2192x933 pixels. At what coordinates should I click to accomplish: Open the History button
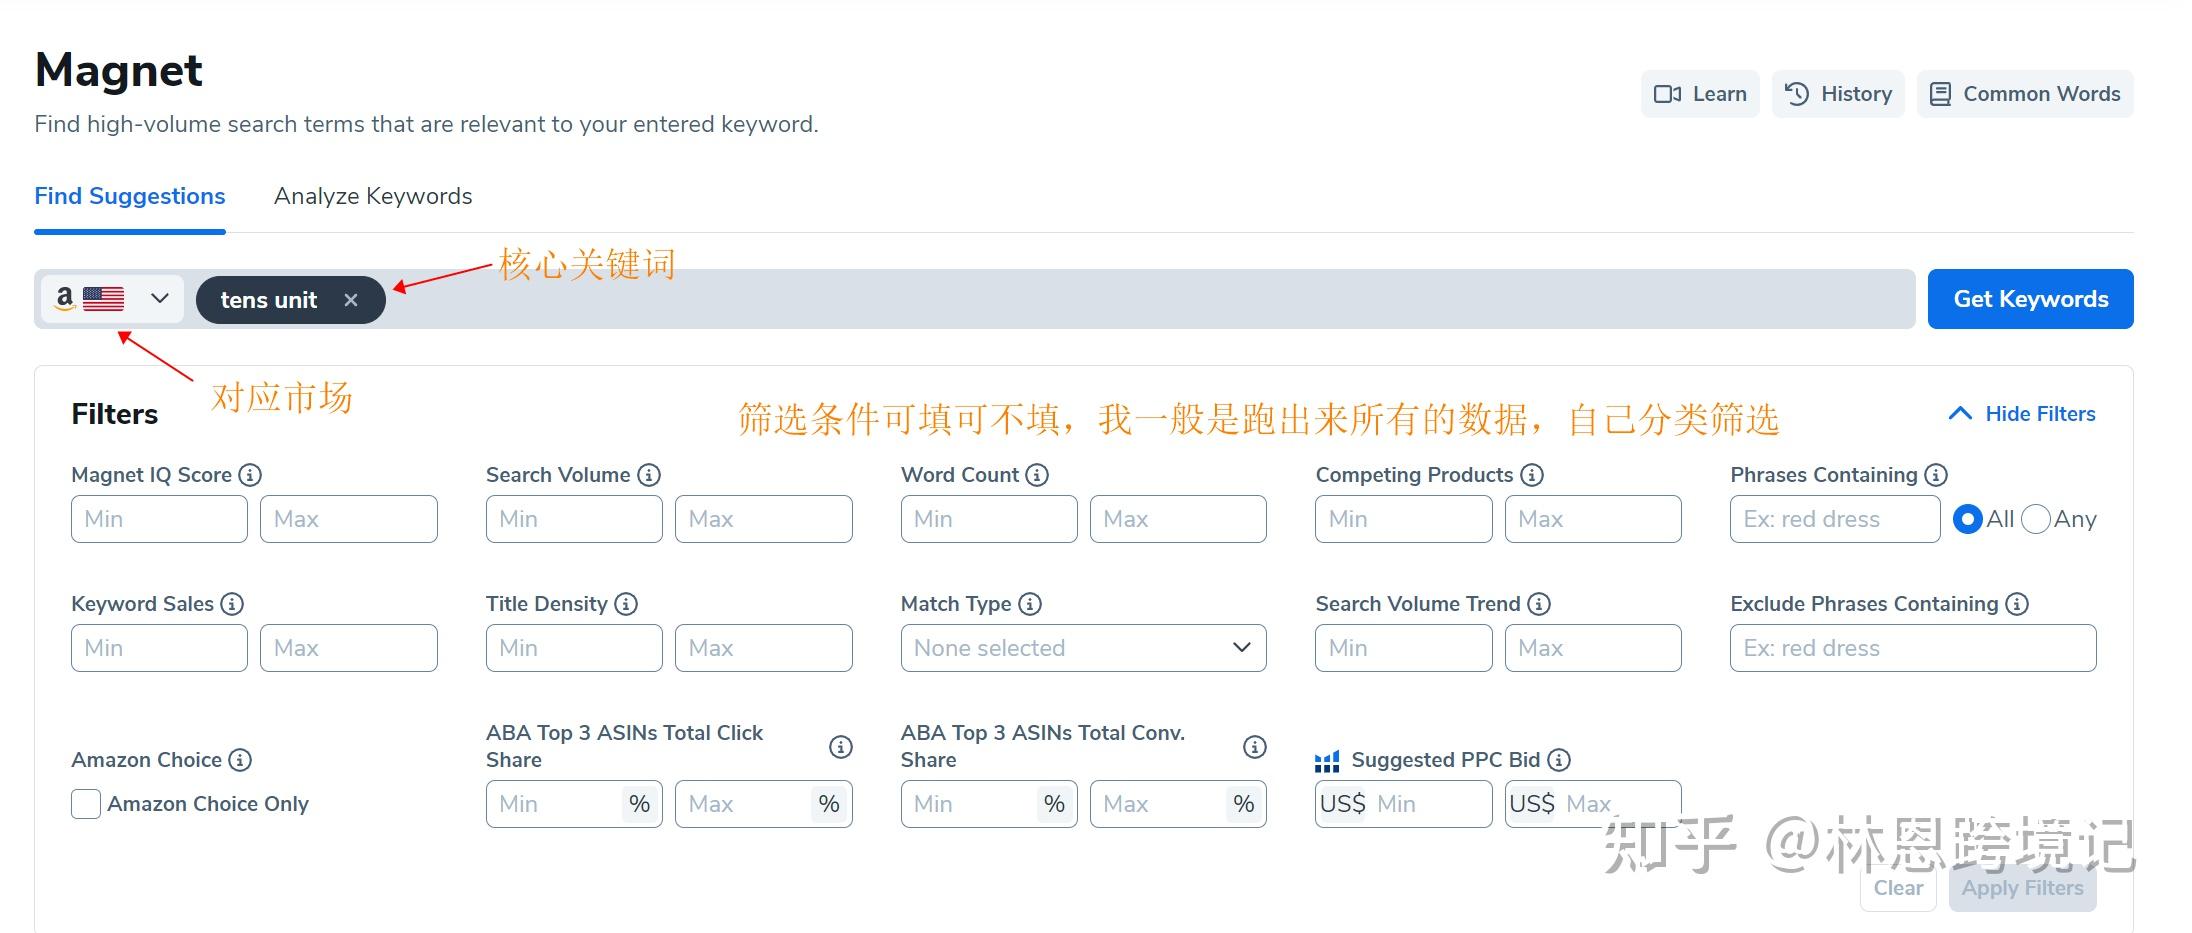(x=1838, y=94)
